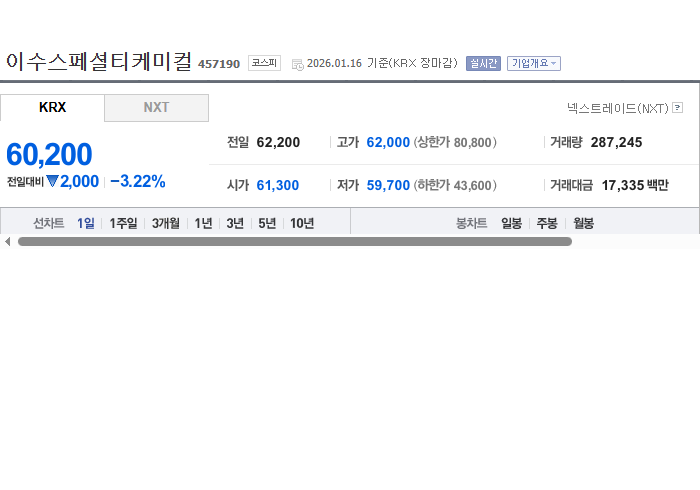
Task: Switch to the NXT market tab
Action: pyautogui.click(x=156, y=108)
